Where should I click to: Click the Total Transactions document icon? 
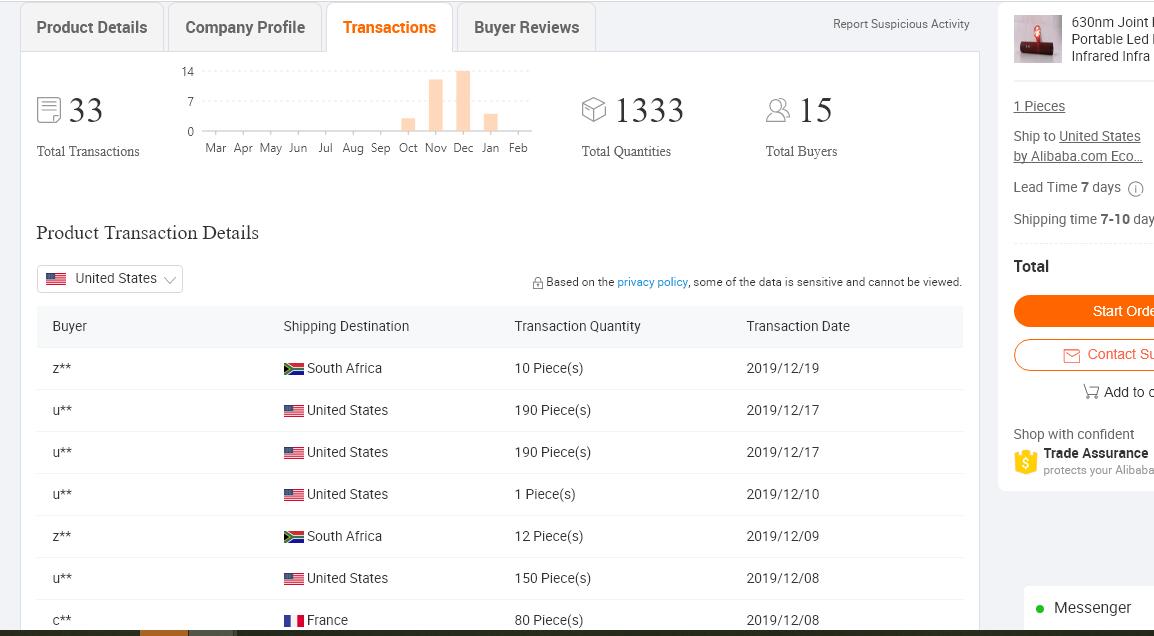[49, 110]
